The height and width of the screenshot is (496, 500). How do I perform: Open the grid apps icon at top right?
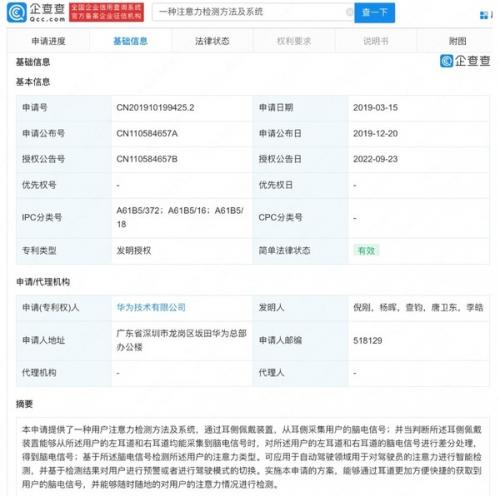[x=484, y=15]
